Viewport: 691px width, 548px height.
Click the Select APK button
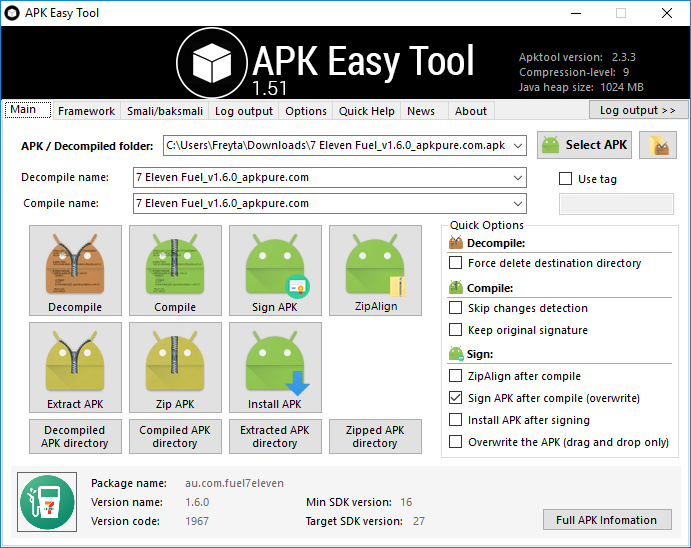click(x=584, y=145)
